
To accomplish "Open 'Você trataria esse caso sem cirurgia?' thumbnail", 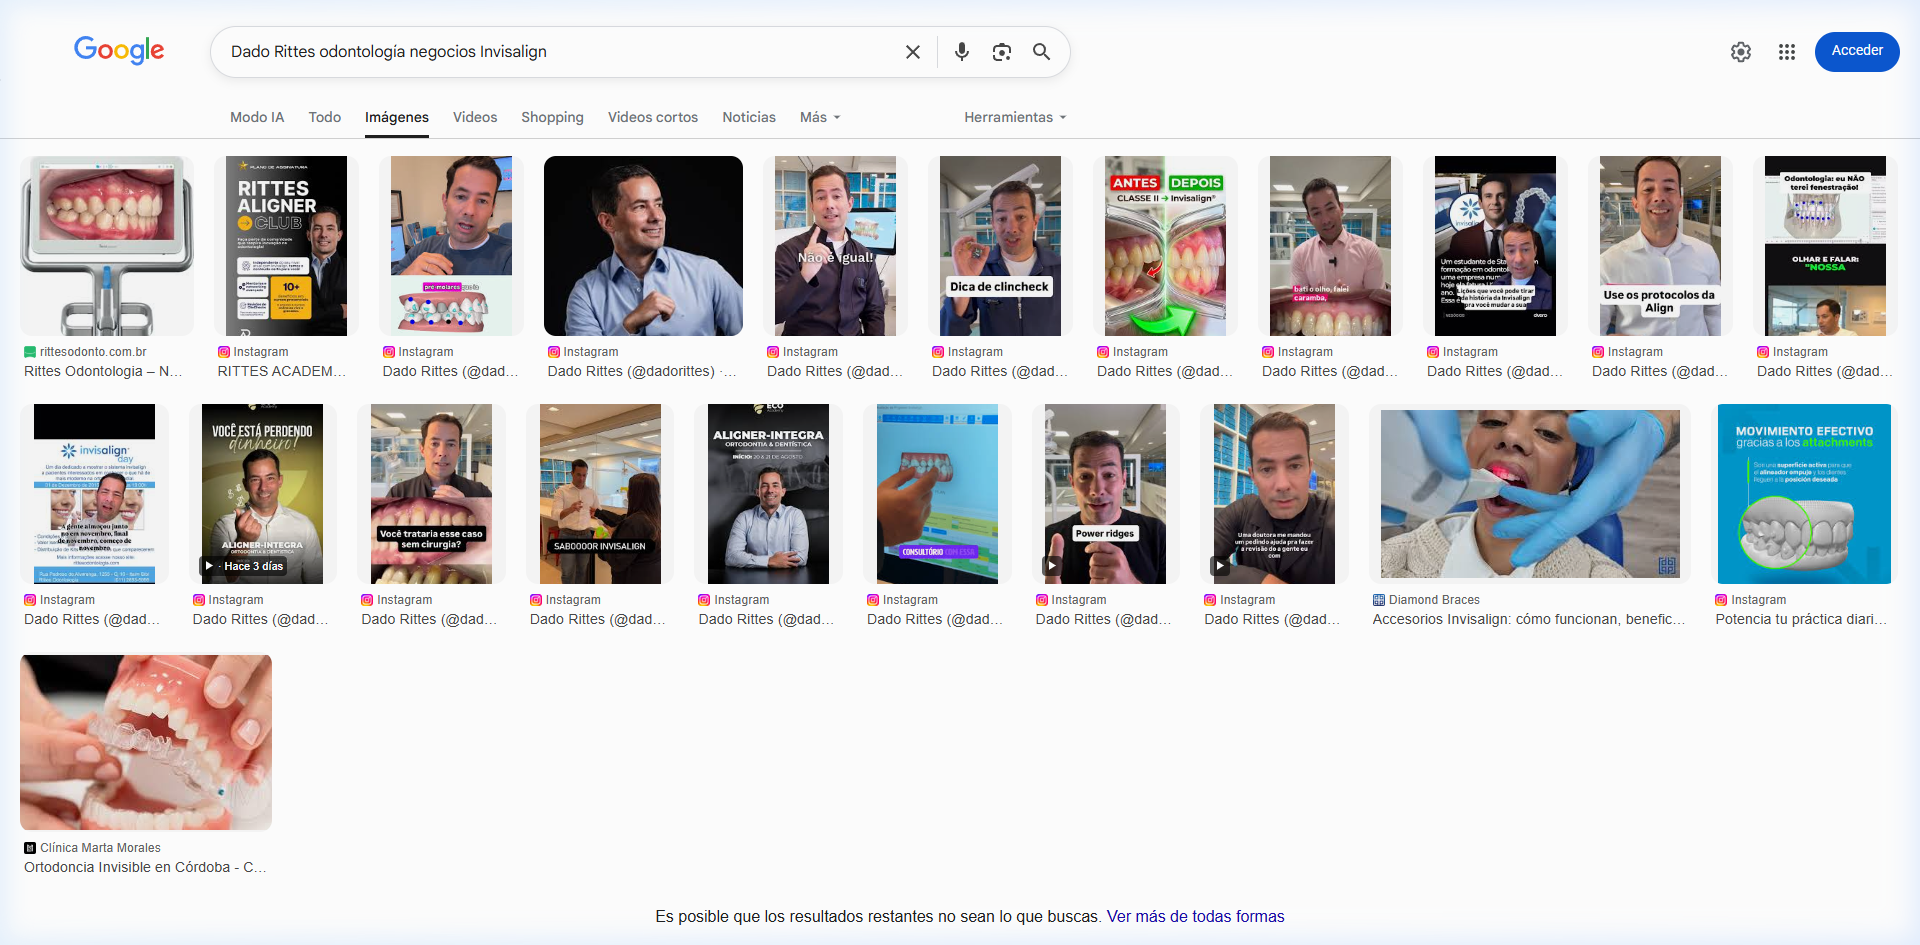I will tap(431, 494).
